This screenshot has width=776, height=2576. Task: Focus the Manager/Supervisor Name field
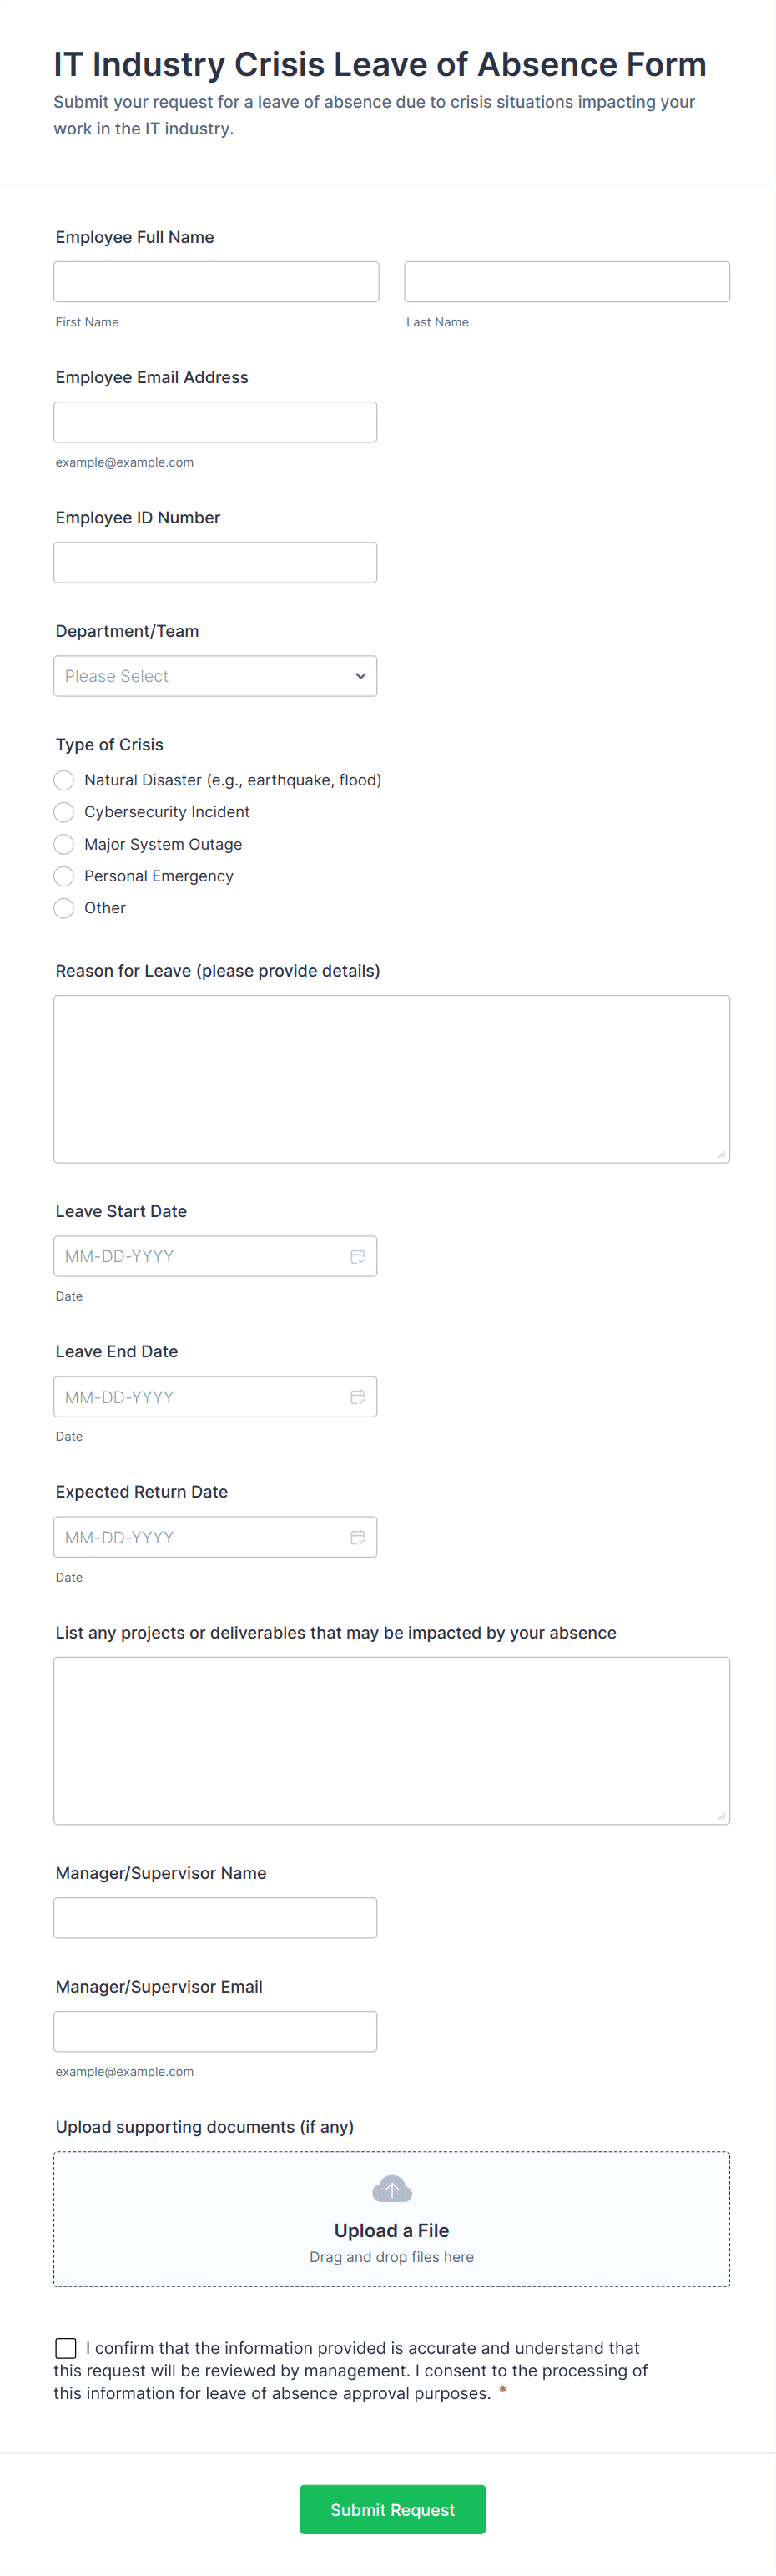click(x=215, y=1917)
